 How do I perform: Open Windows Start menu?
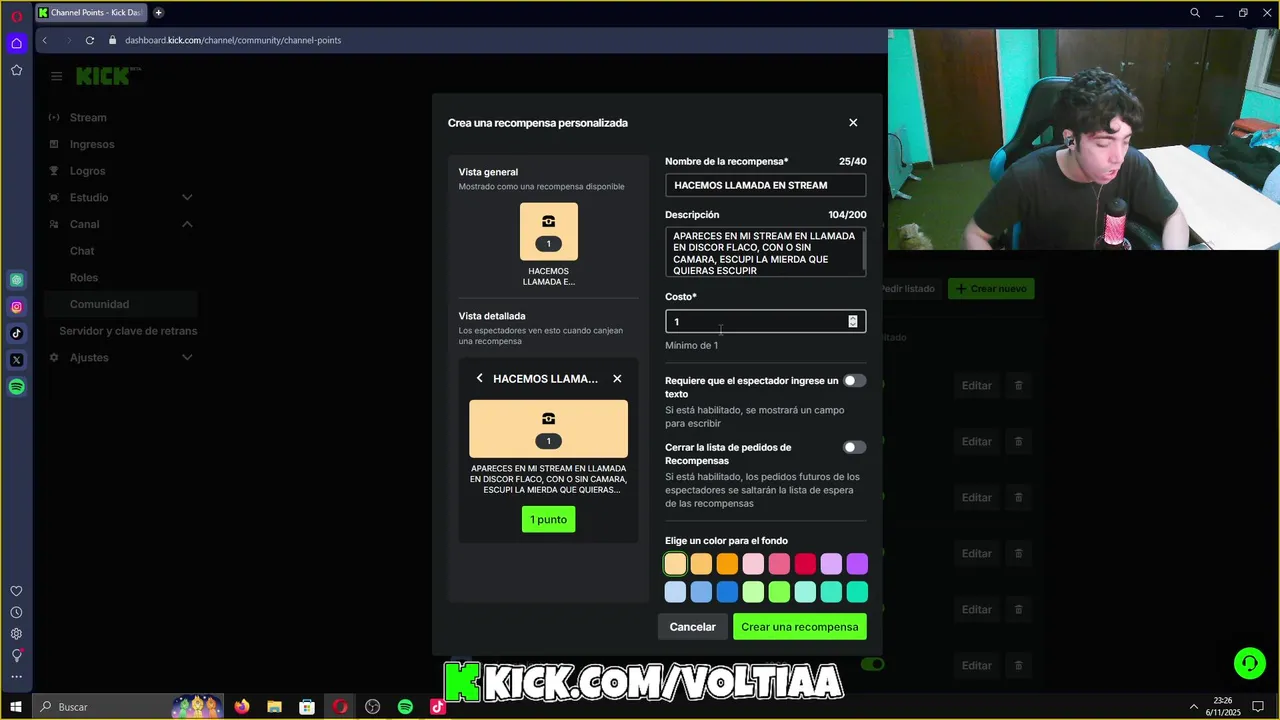(16, 707)
